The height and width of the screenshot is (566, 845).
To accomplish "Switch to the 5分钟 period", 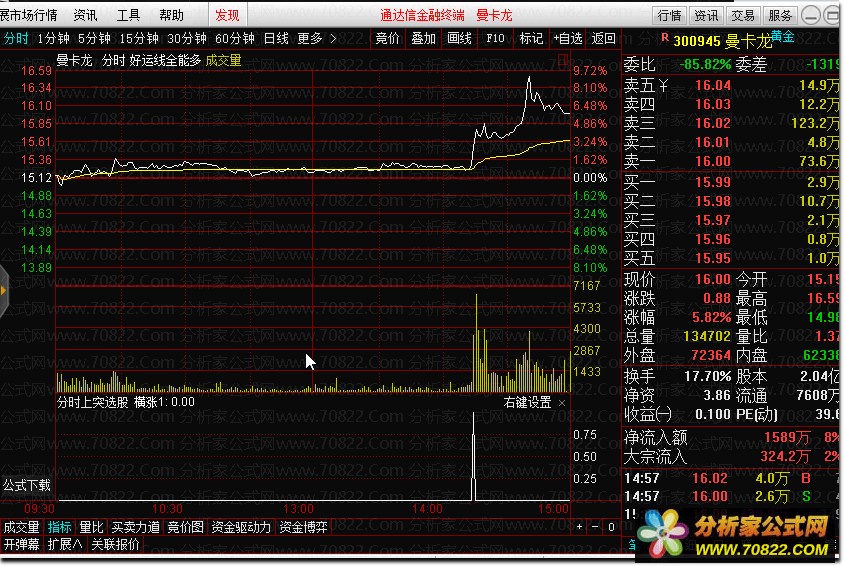I will click(x=94, y=38).
